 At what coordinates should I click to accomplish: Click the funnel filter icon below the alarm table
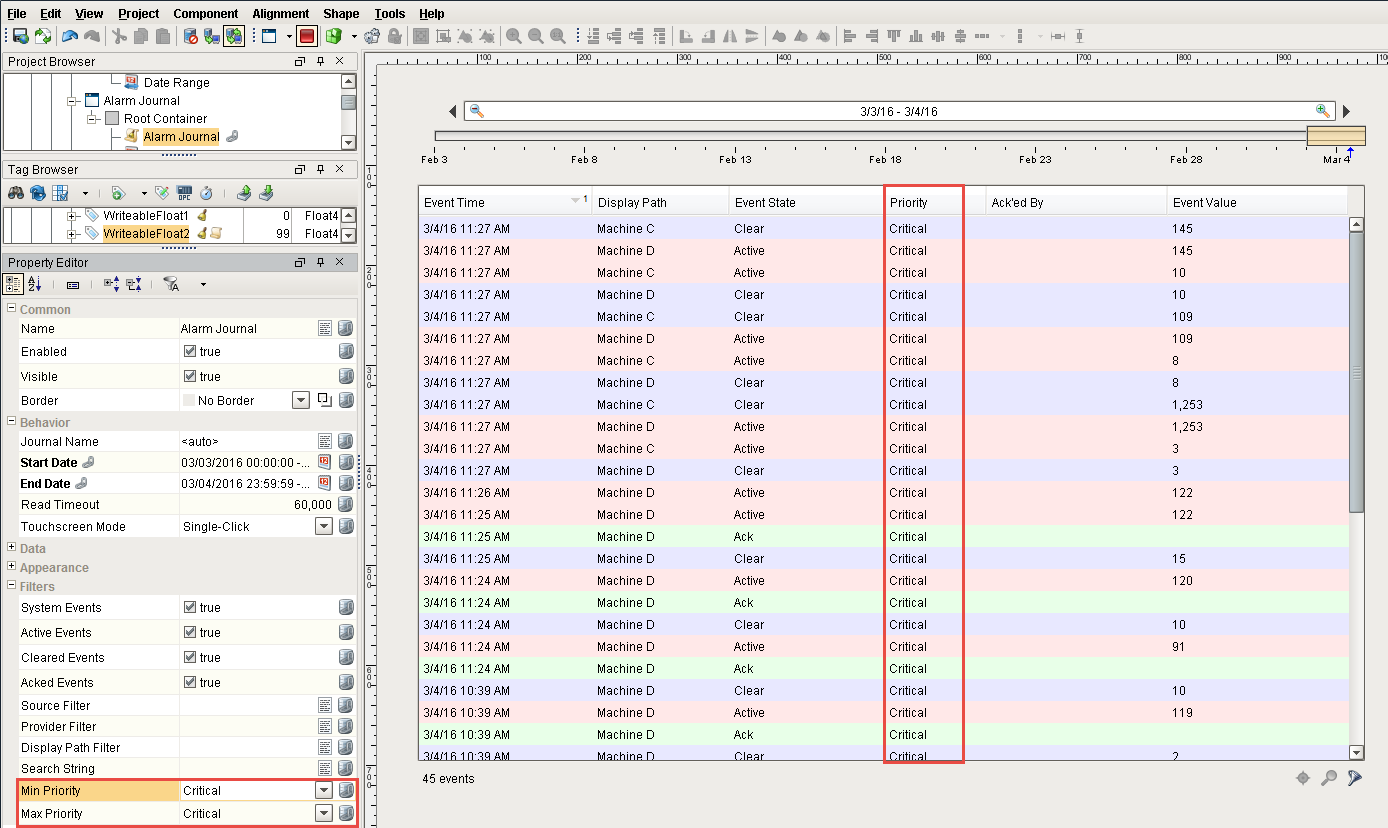[x=1354, y=778]
